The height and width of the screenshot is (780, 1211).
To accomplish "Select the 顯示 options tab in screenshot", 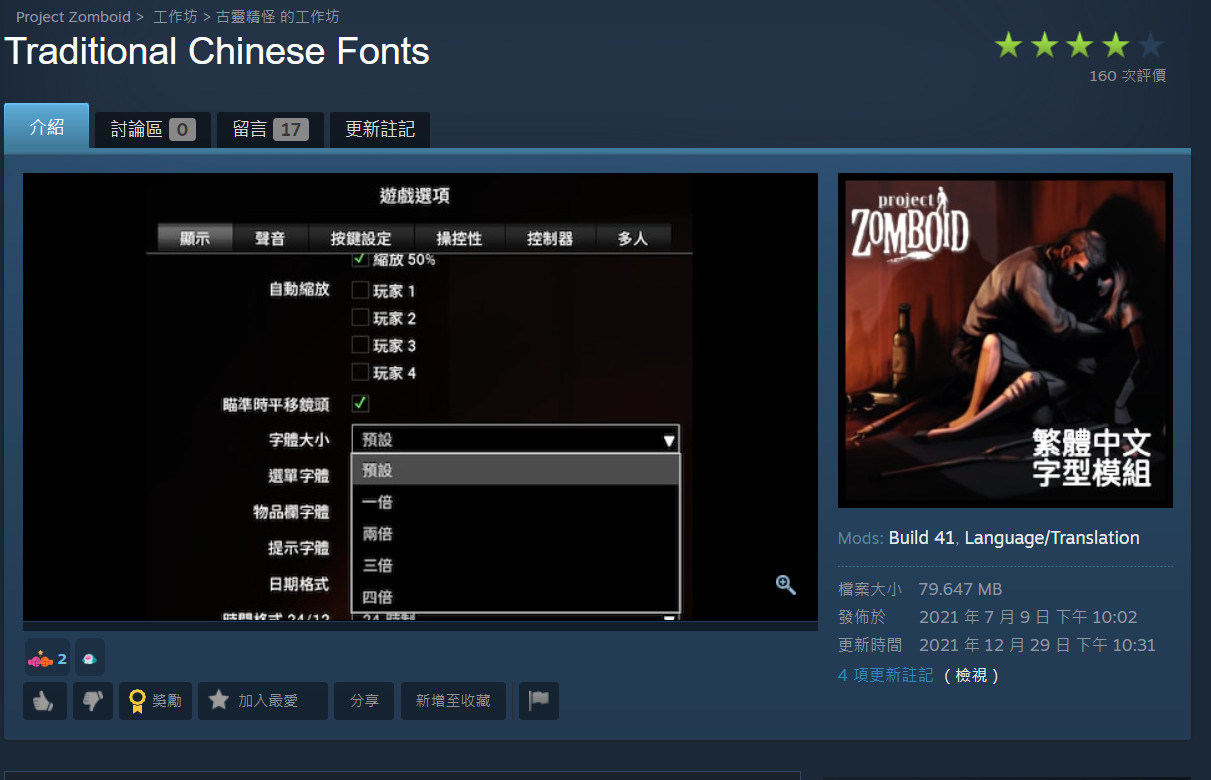I will (195, 238).
